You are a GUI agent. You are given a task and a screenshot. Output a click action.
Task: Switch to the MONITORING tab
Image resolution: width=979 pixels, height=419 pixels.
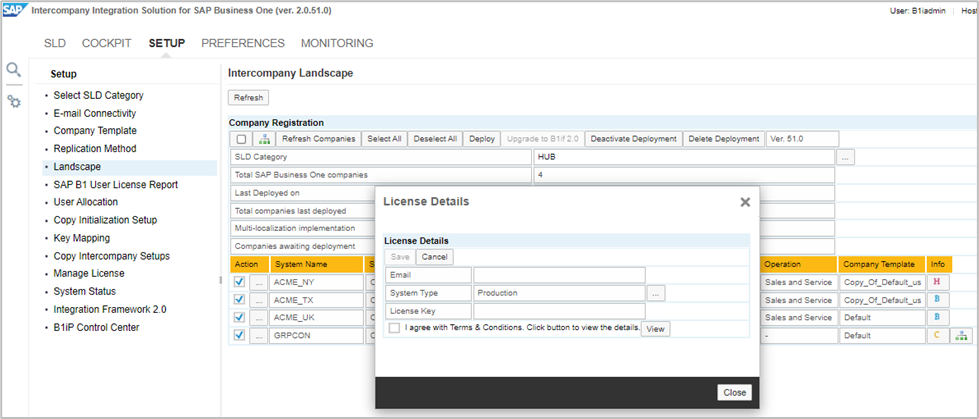(337, 43)
